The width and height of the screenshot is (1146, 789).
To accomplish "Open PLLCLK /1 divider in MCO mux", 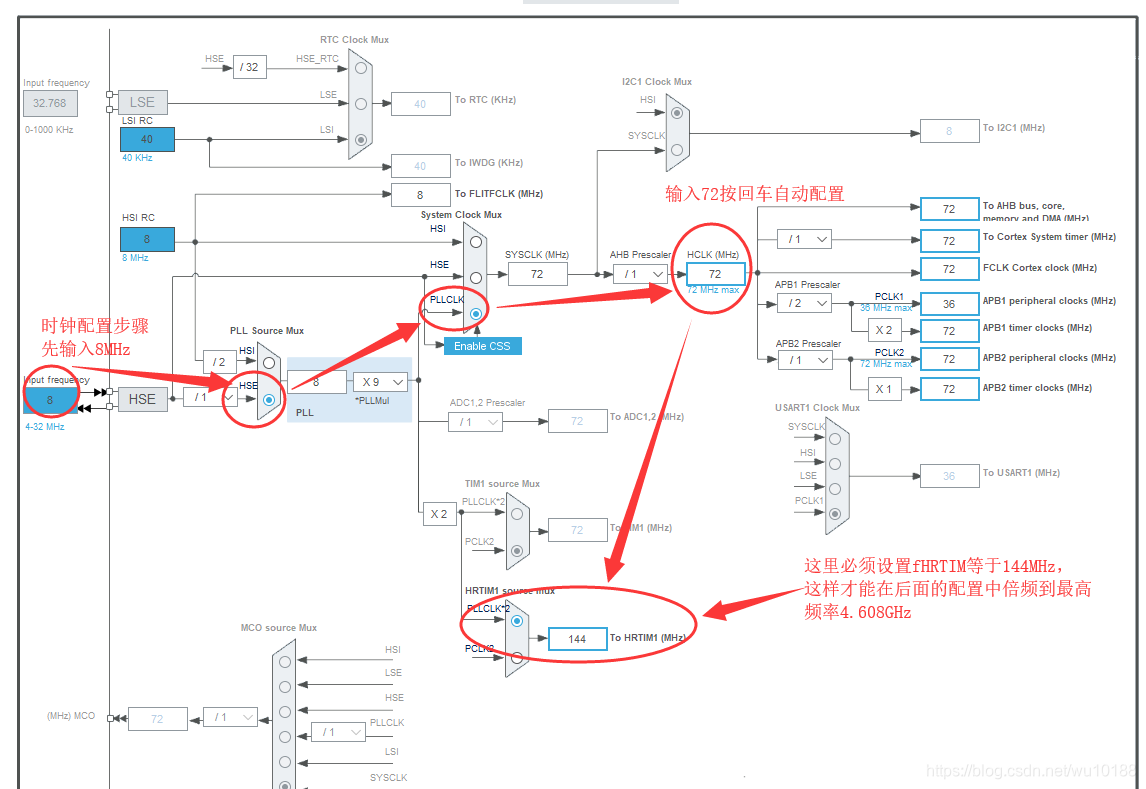I will coord(338,732).
